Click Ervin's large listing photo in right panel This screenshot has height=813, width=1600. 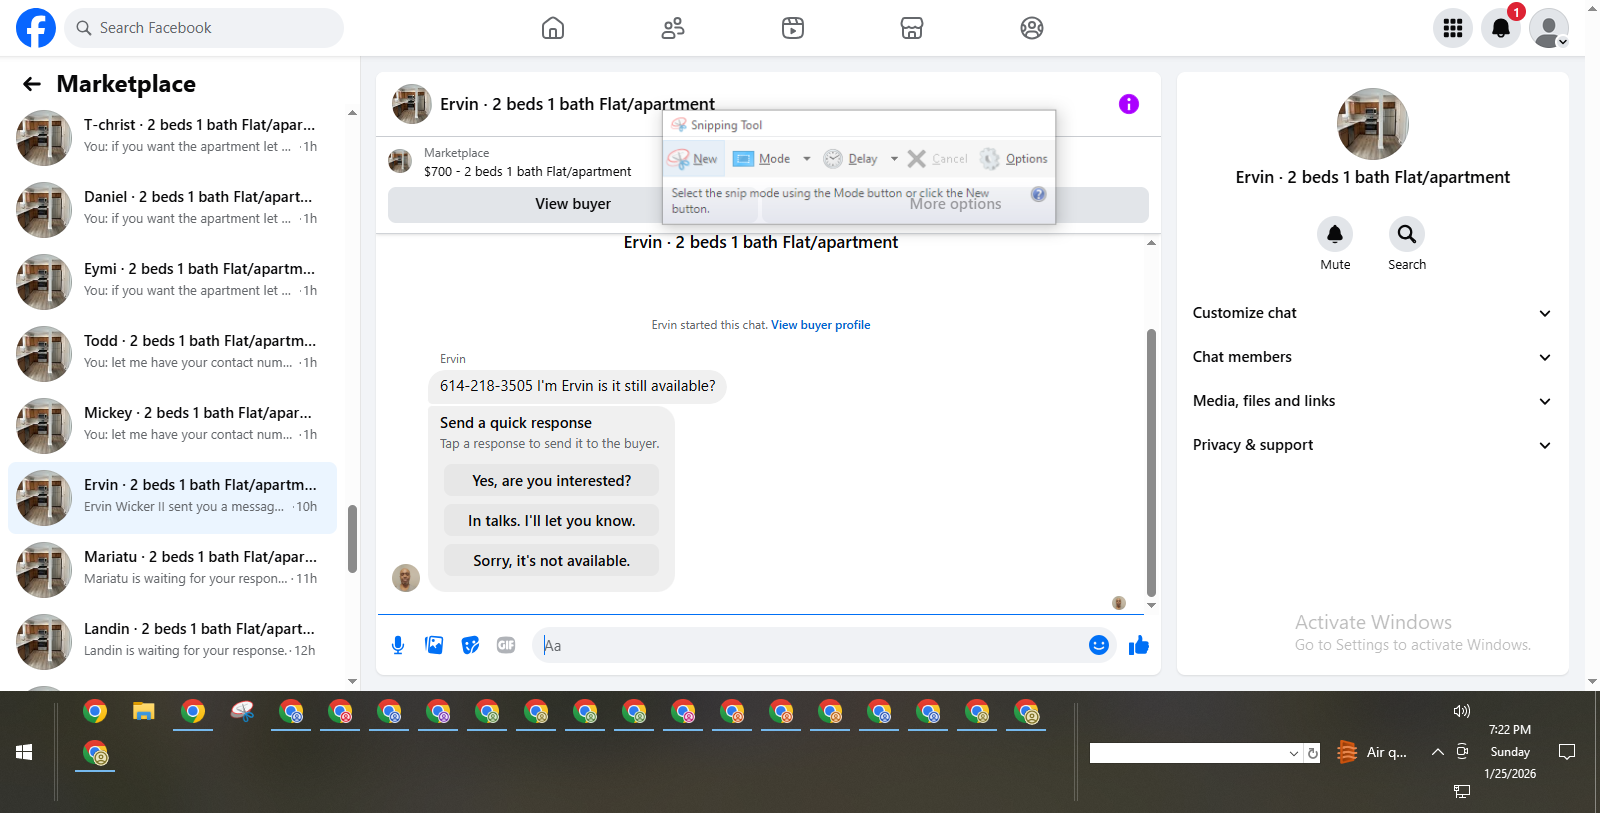point(1372,124)
